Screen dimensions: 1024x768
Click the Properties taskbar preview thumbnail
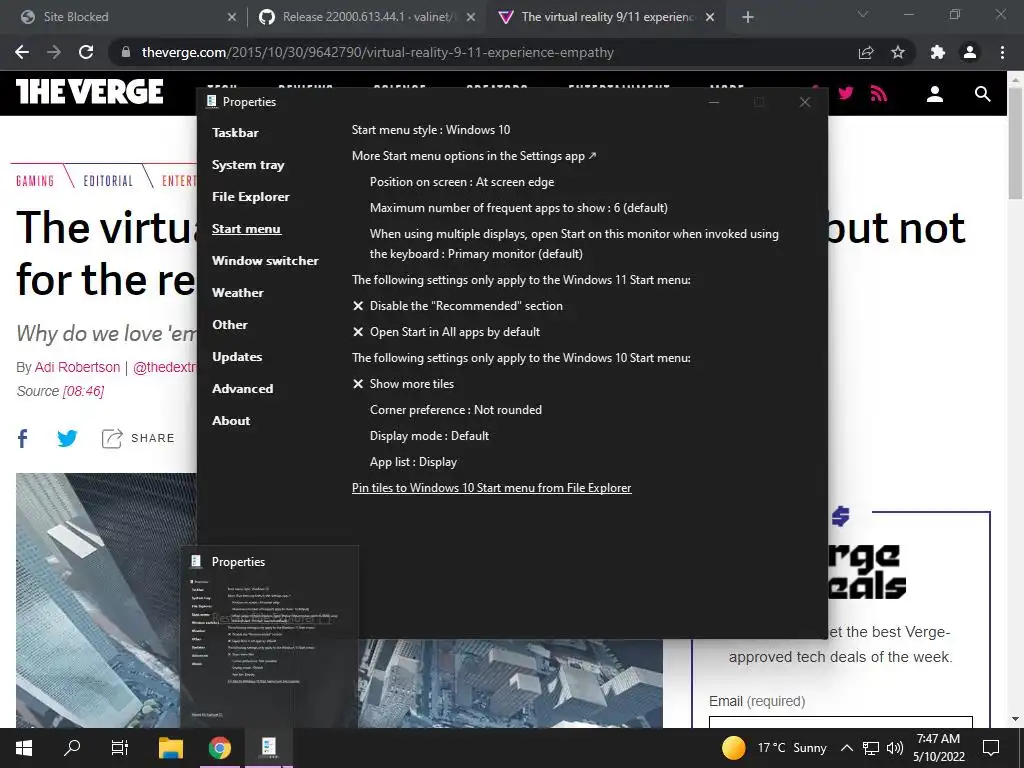[x=269, y=636]
